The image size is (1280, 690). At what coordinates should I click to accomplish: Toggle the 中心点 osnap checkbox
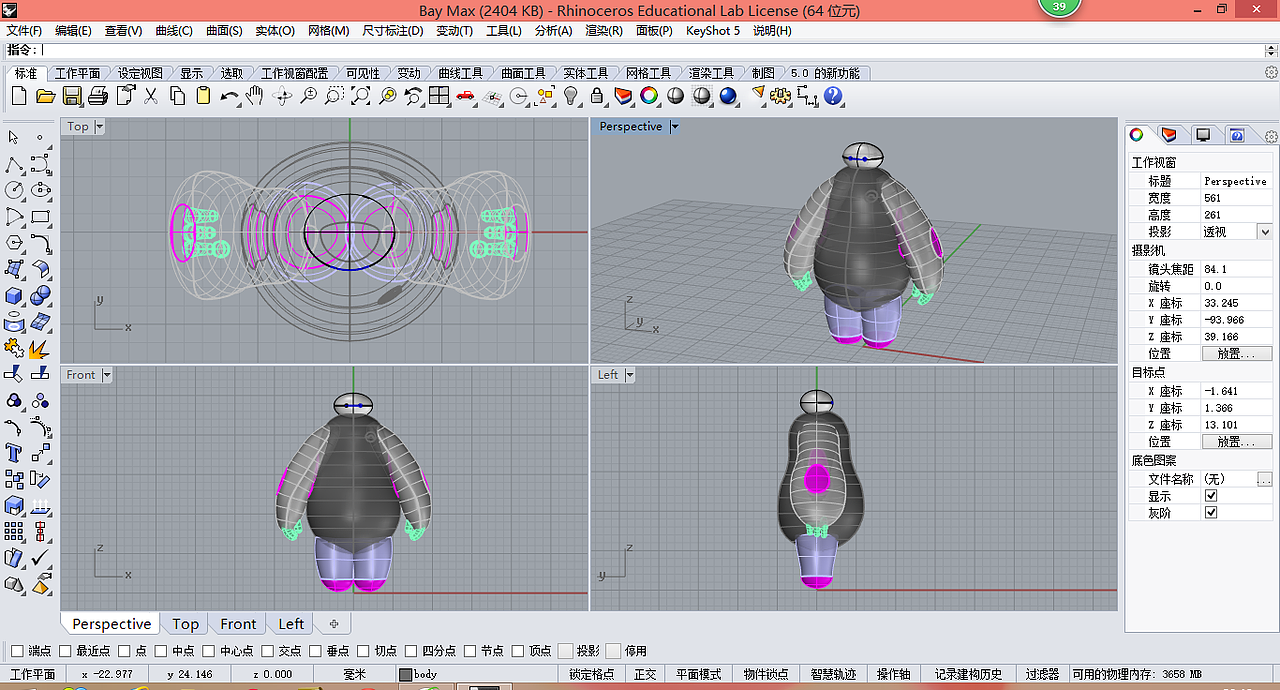point(208,651)
